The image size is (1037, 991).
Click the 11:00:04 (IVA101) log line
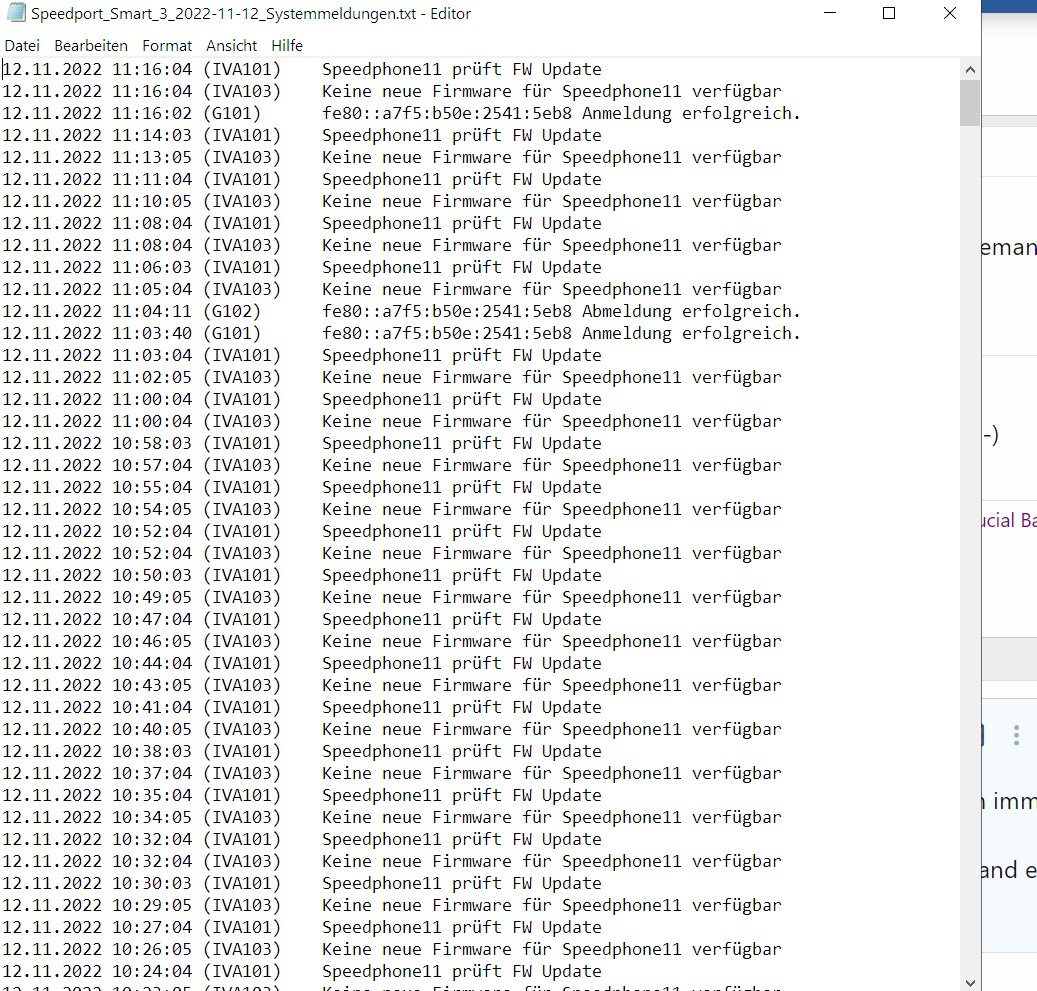point(302,399)
